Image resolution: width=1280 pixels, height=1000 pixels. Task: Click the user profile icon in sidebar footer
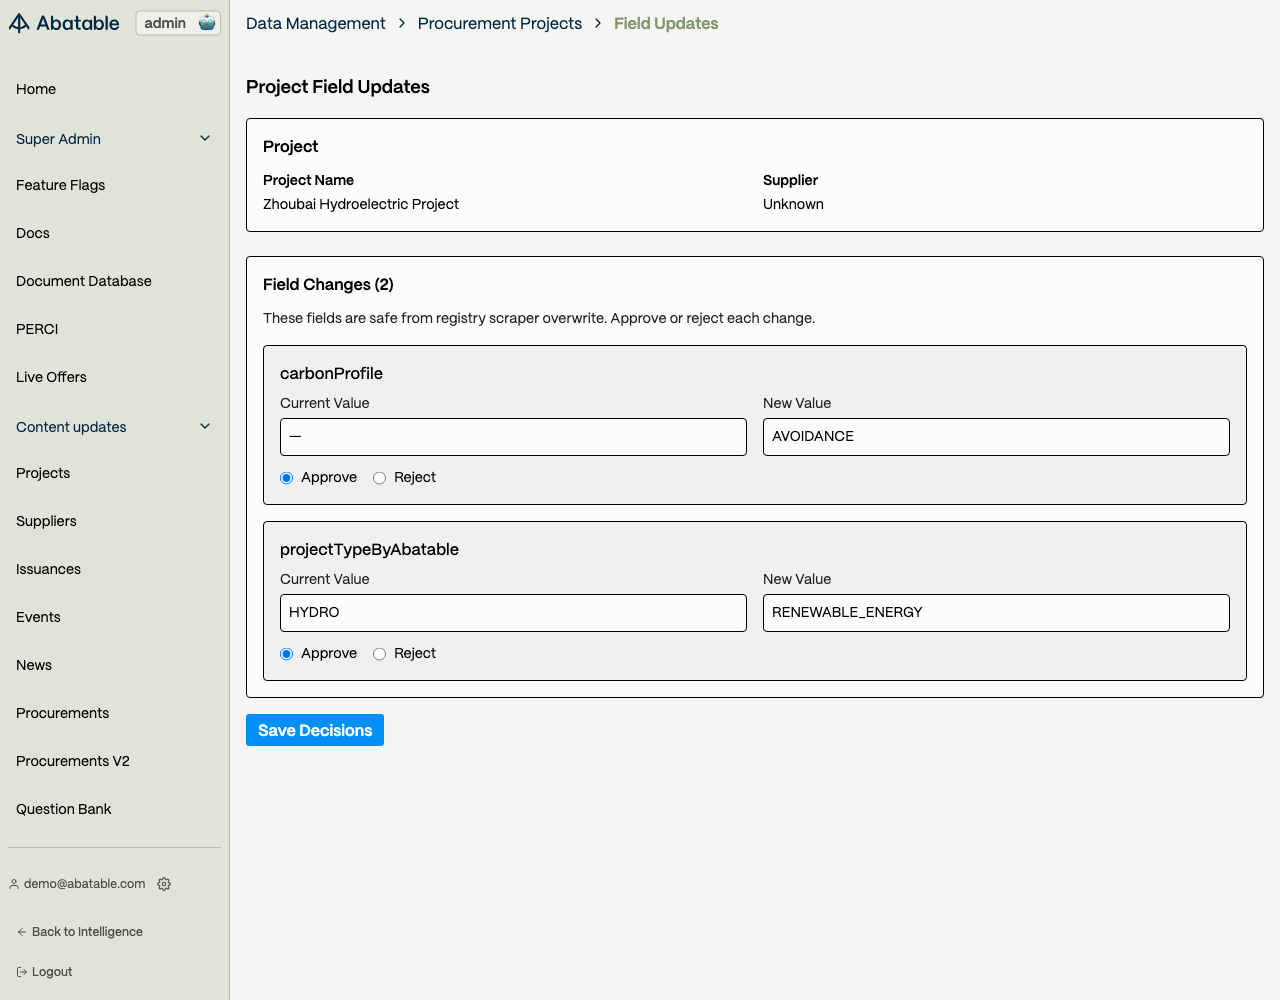click(14, 884)
